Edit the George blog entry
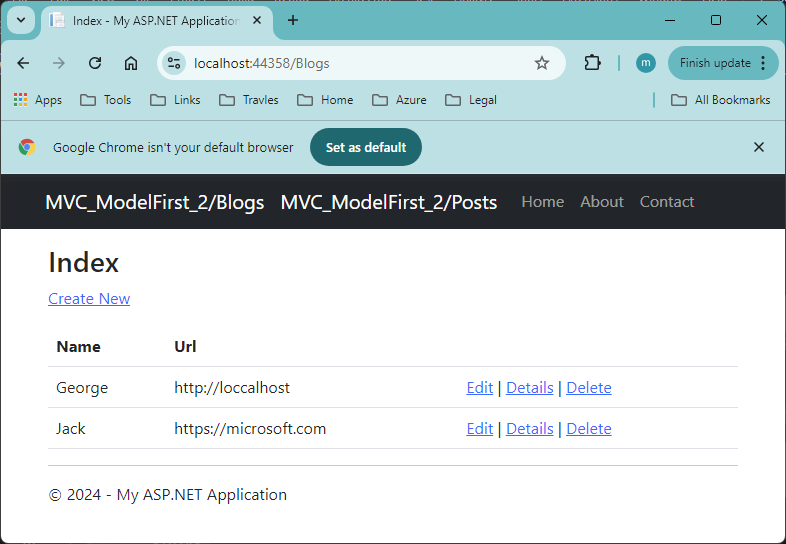The height and width of the screenshot is (544, 786). click(x=479, y=388)
